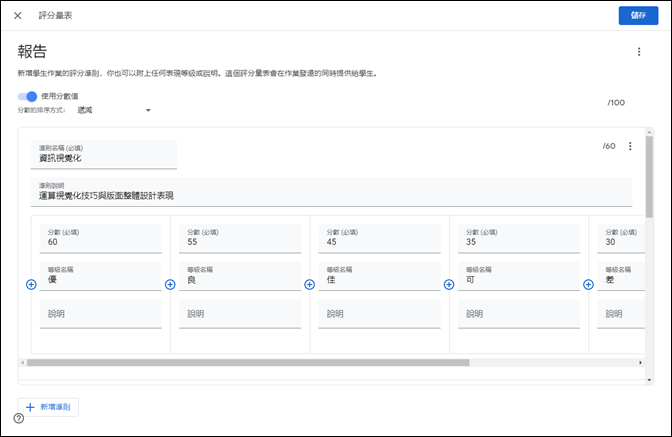Click the horizontal scrollbar thumb under the levels
672x437 pixels.
[248, 363]
